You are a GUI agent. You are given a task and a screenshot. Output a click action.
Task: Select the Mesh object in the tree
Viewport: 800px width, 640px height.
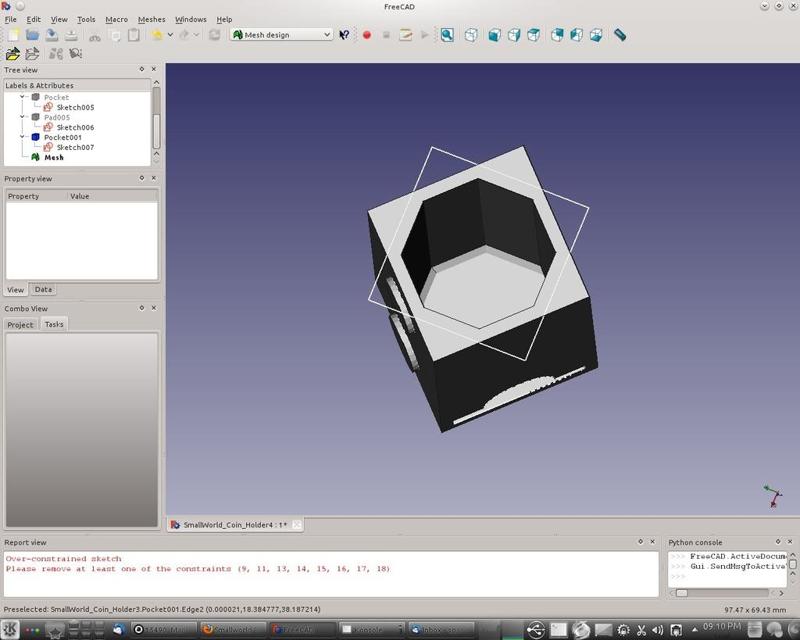(x=53, y=157)
